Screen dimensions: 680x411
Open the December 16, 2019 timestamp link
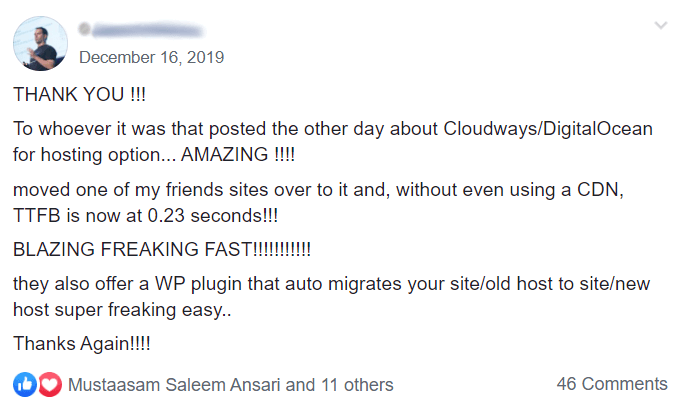[151, 57]
